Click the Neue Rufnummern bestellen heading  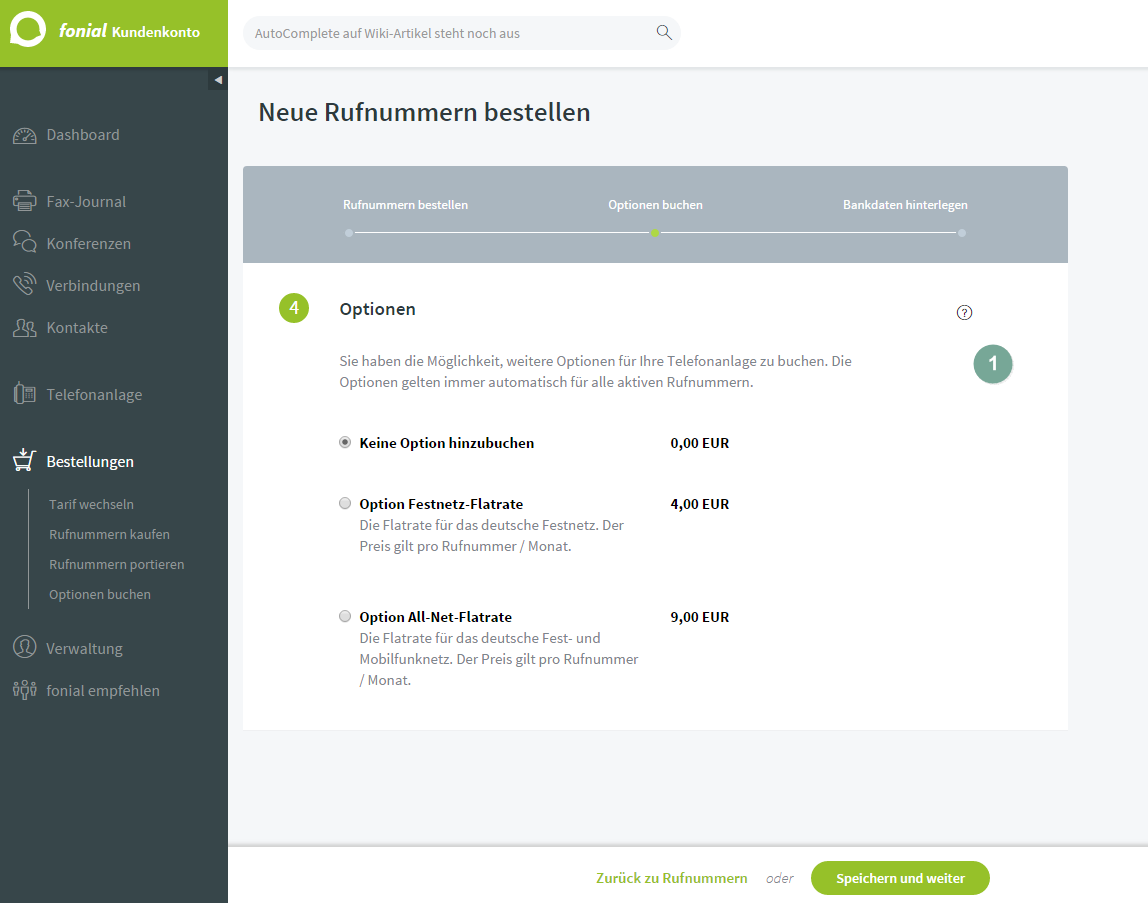pyautogui.click(x=424, y=112)
